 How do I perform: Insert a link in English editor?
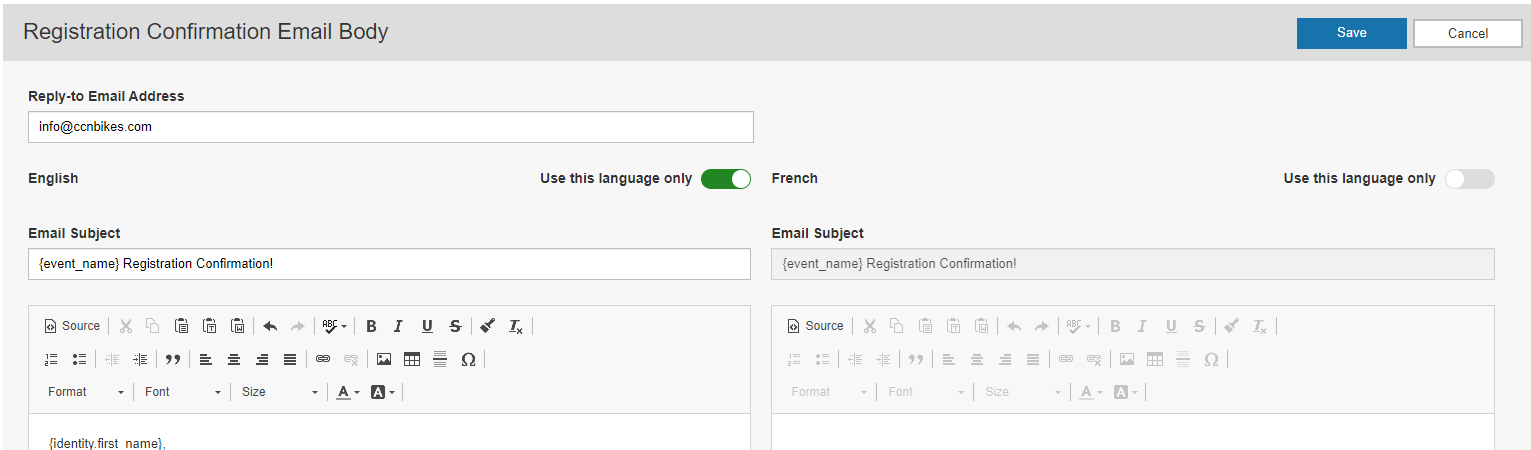[x=323, y=359]
